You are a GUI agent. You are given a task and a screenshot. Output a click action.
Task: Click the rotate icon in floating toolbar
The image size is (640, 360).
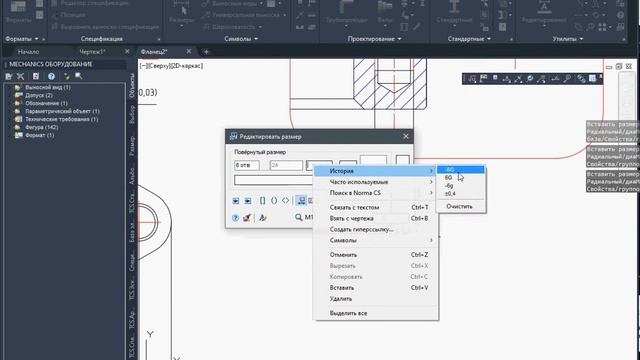click(529, 79)
